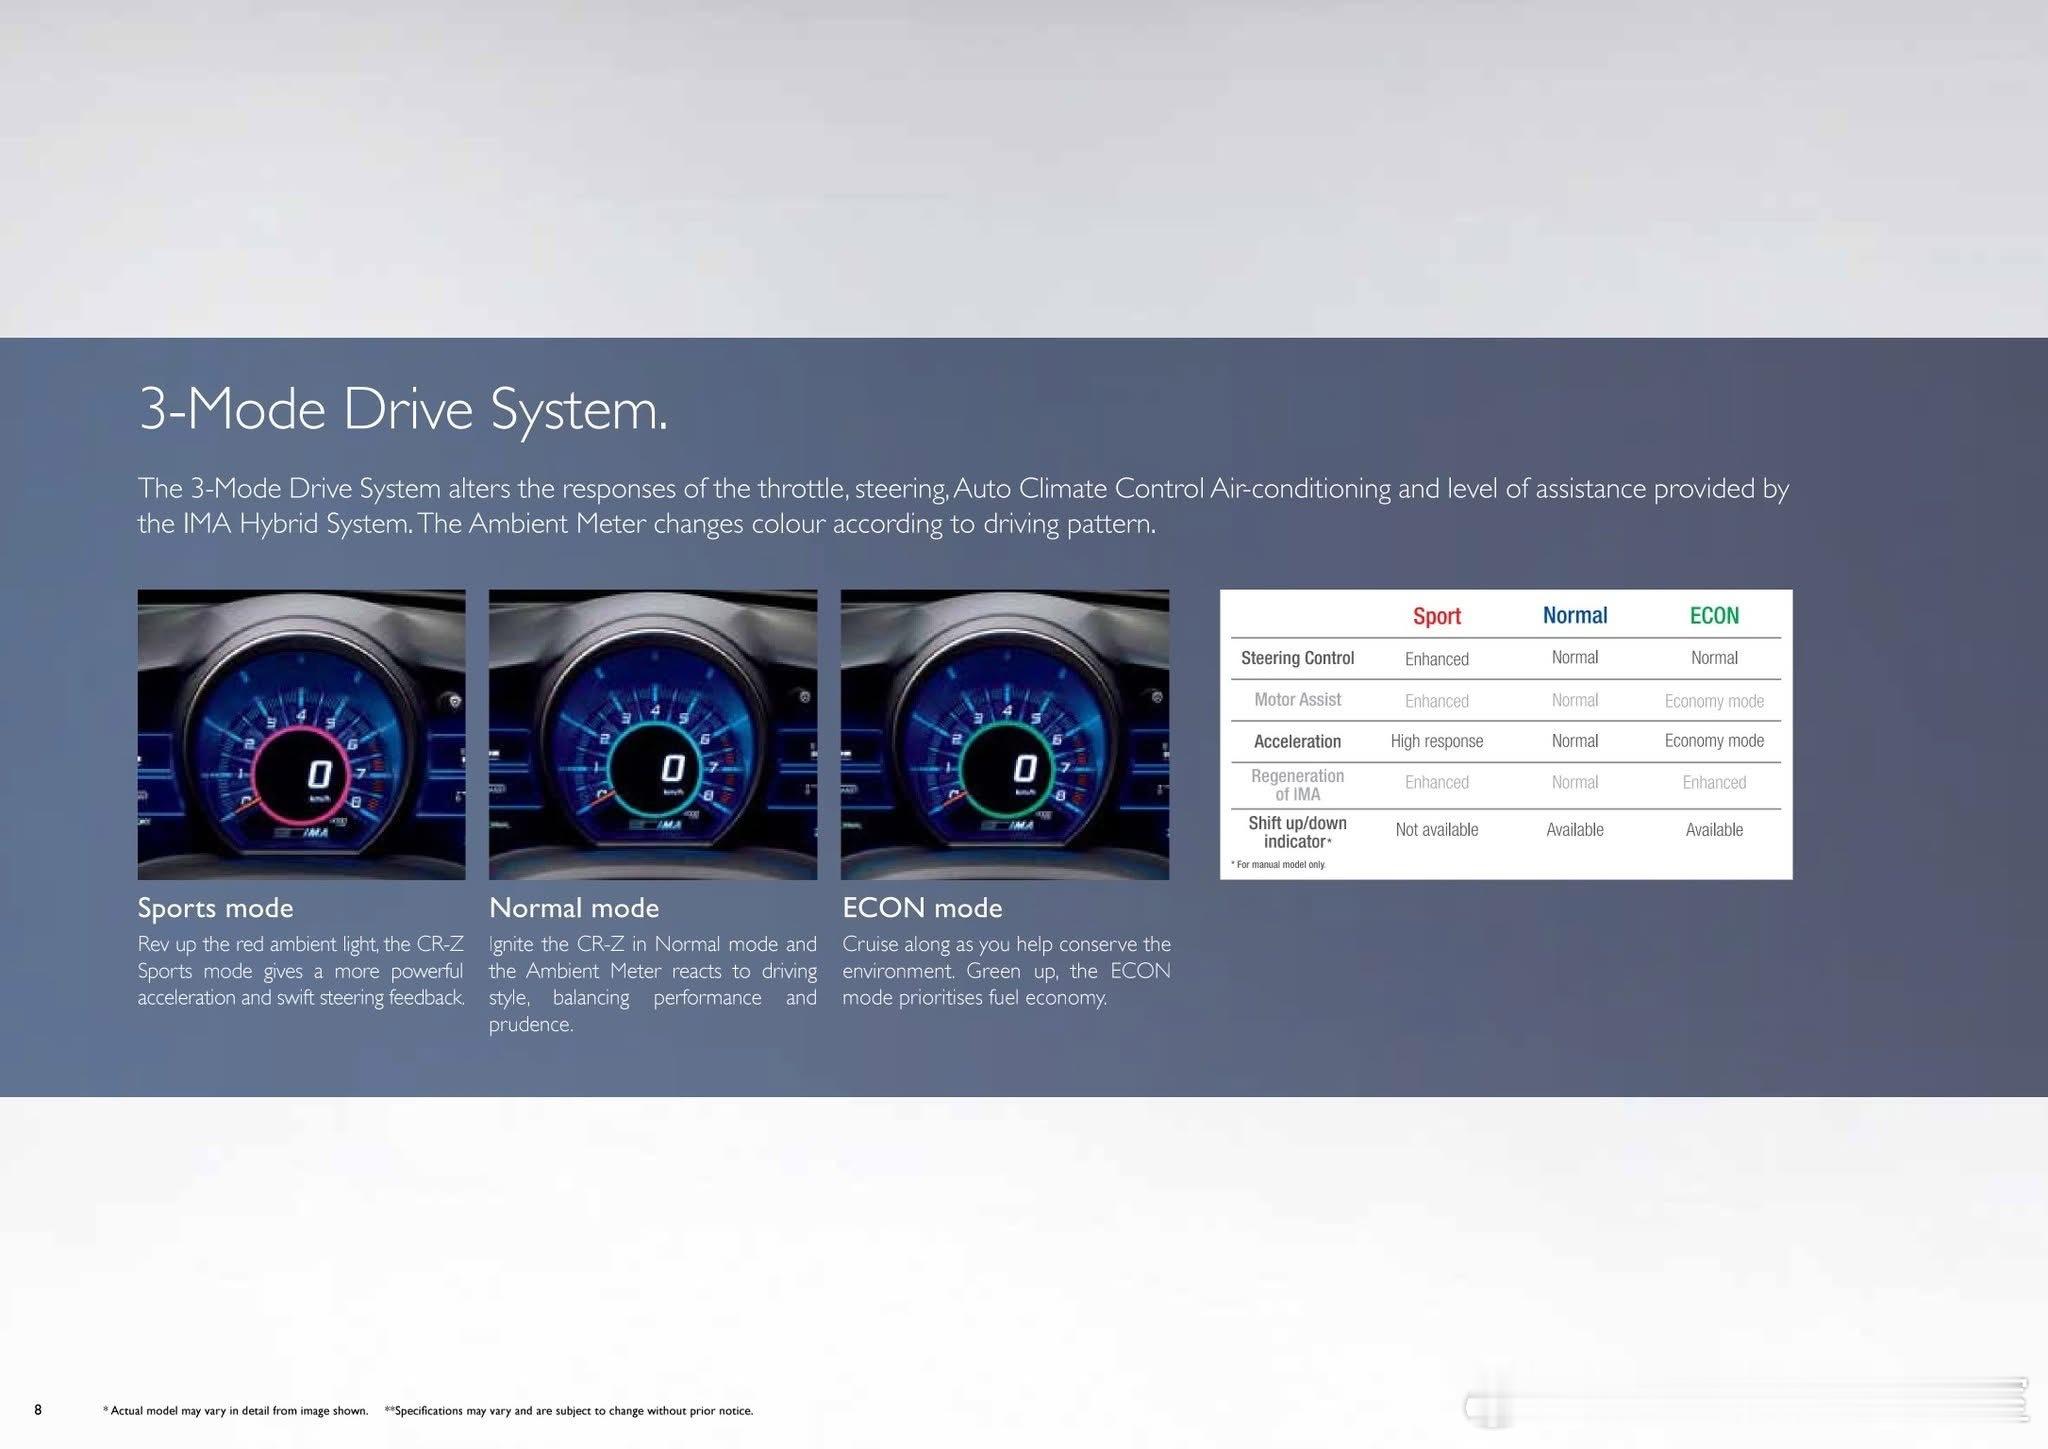Click the 'Not available' table cell
The height and width of the screenshot is (1449, 2048).
click(1437, 830)
